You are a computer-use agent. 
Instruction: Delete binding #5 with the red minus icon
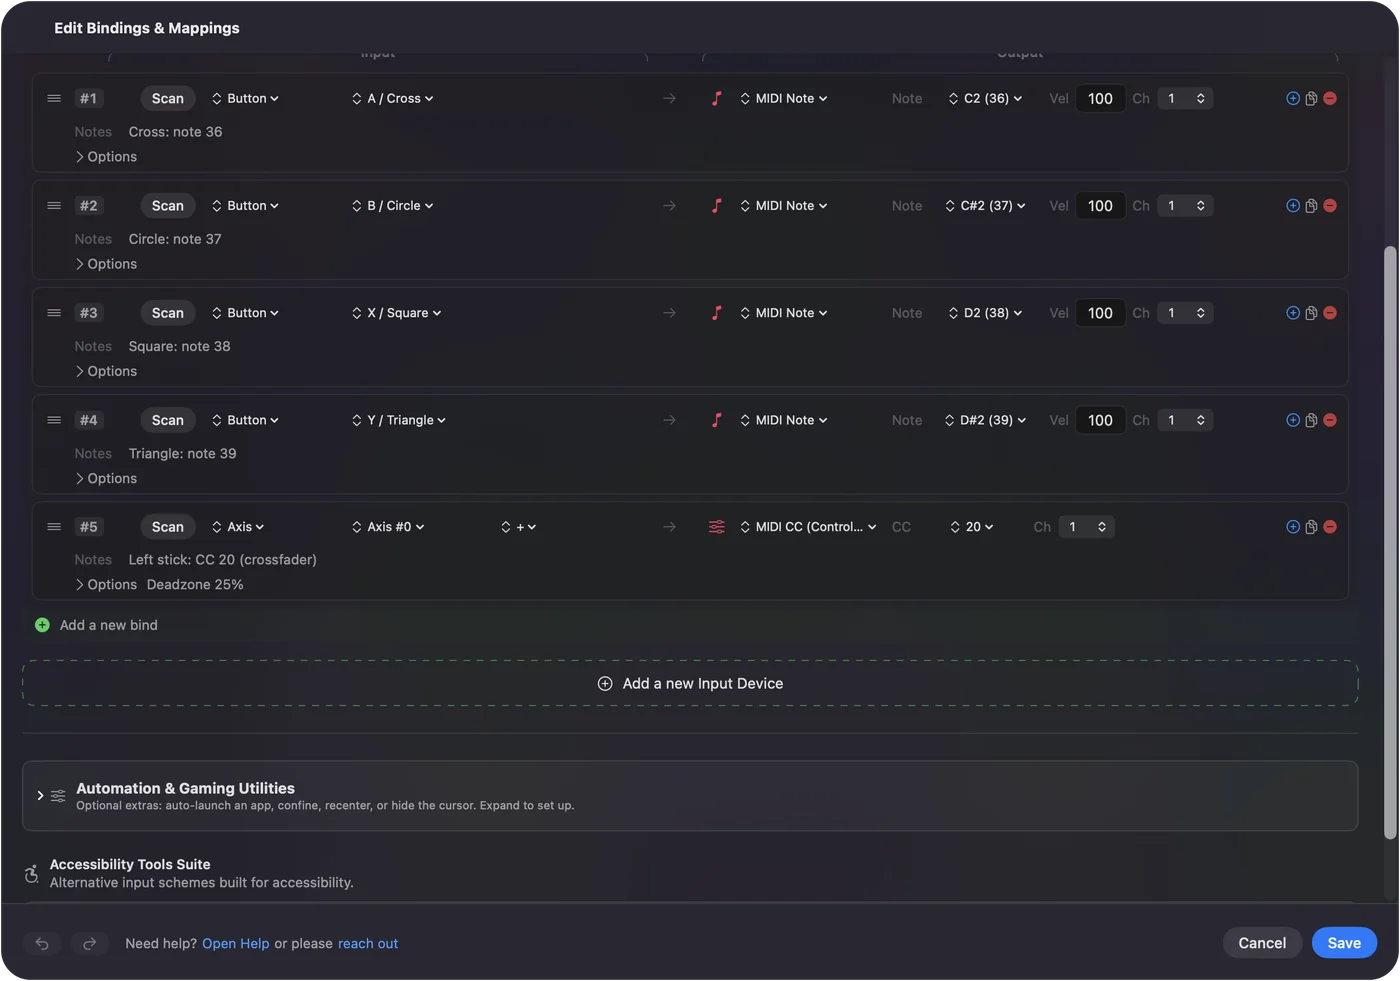click(1330, 527)
